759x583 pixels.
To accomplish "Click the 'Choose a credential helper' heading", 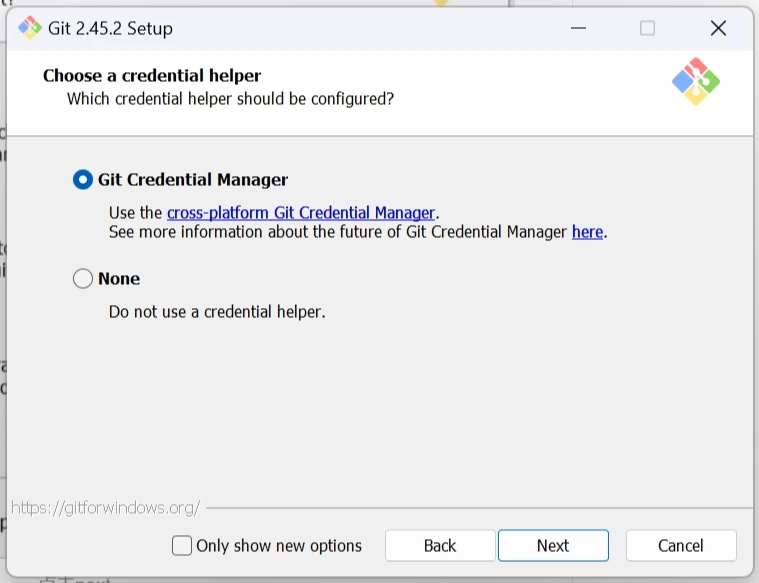I will 152,76.
